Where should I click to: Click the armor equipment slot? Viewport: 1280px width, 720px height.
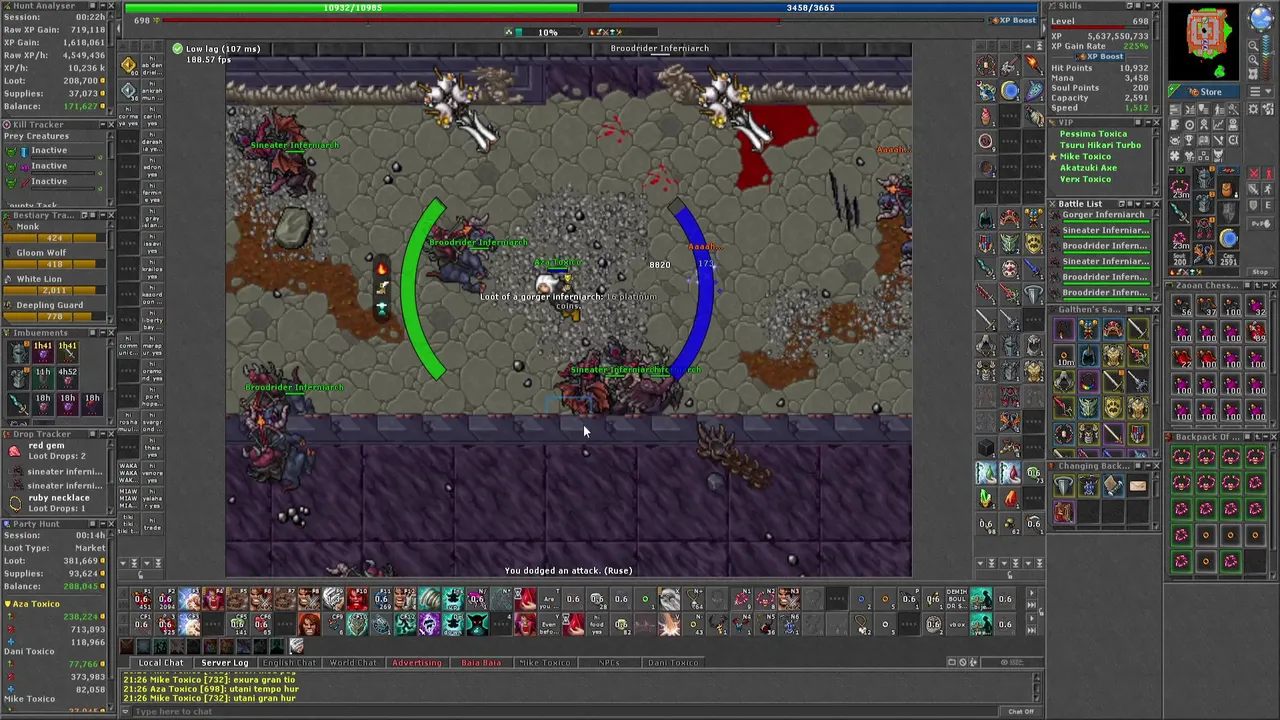(x=1203, y=202)
